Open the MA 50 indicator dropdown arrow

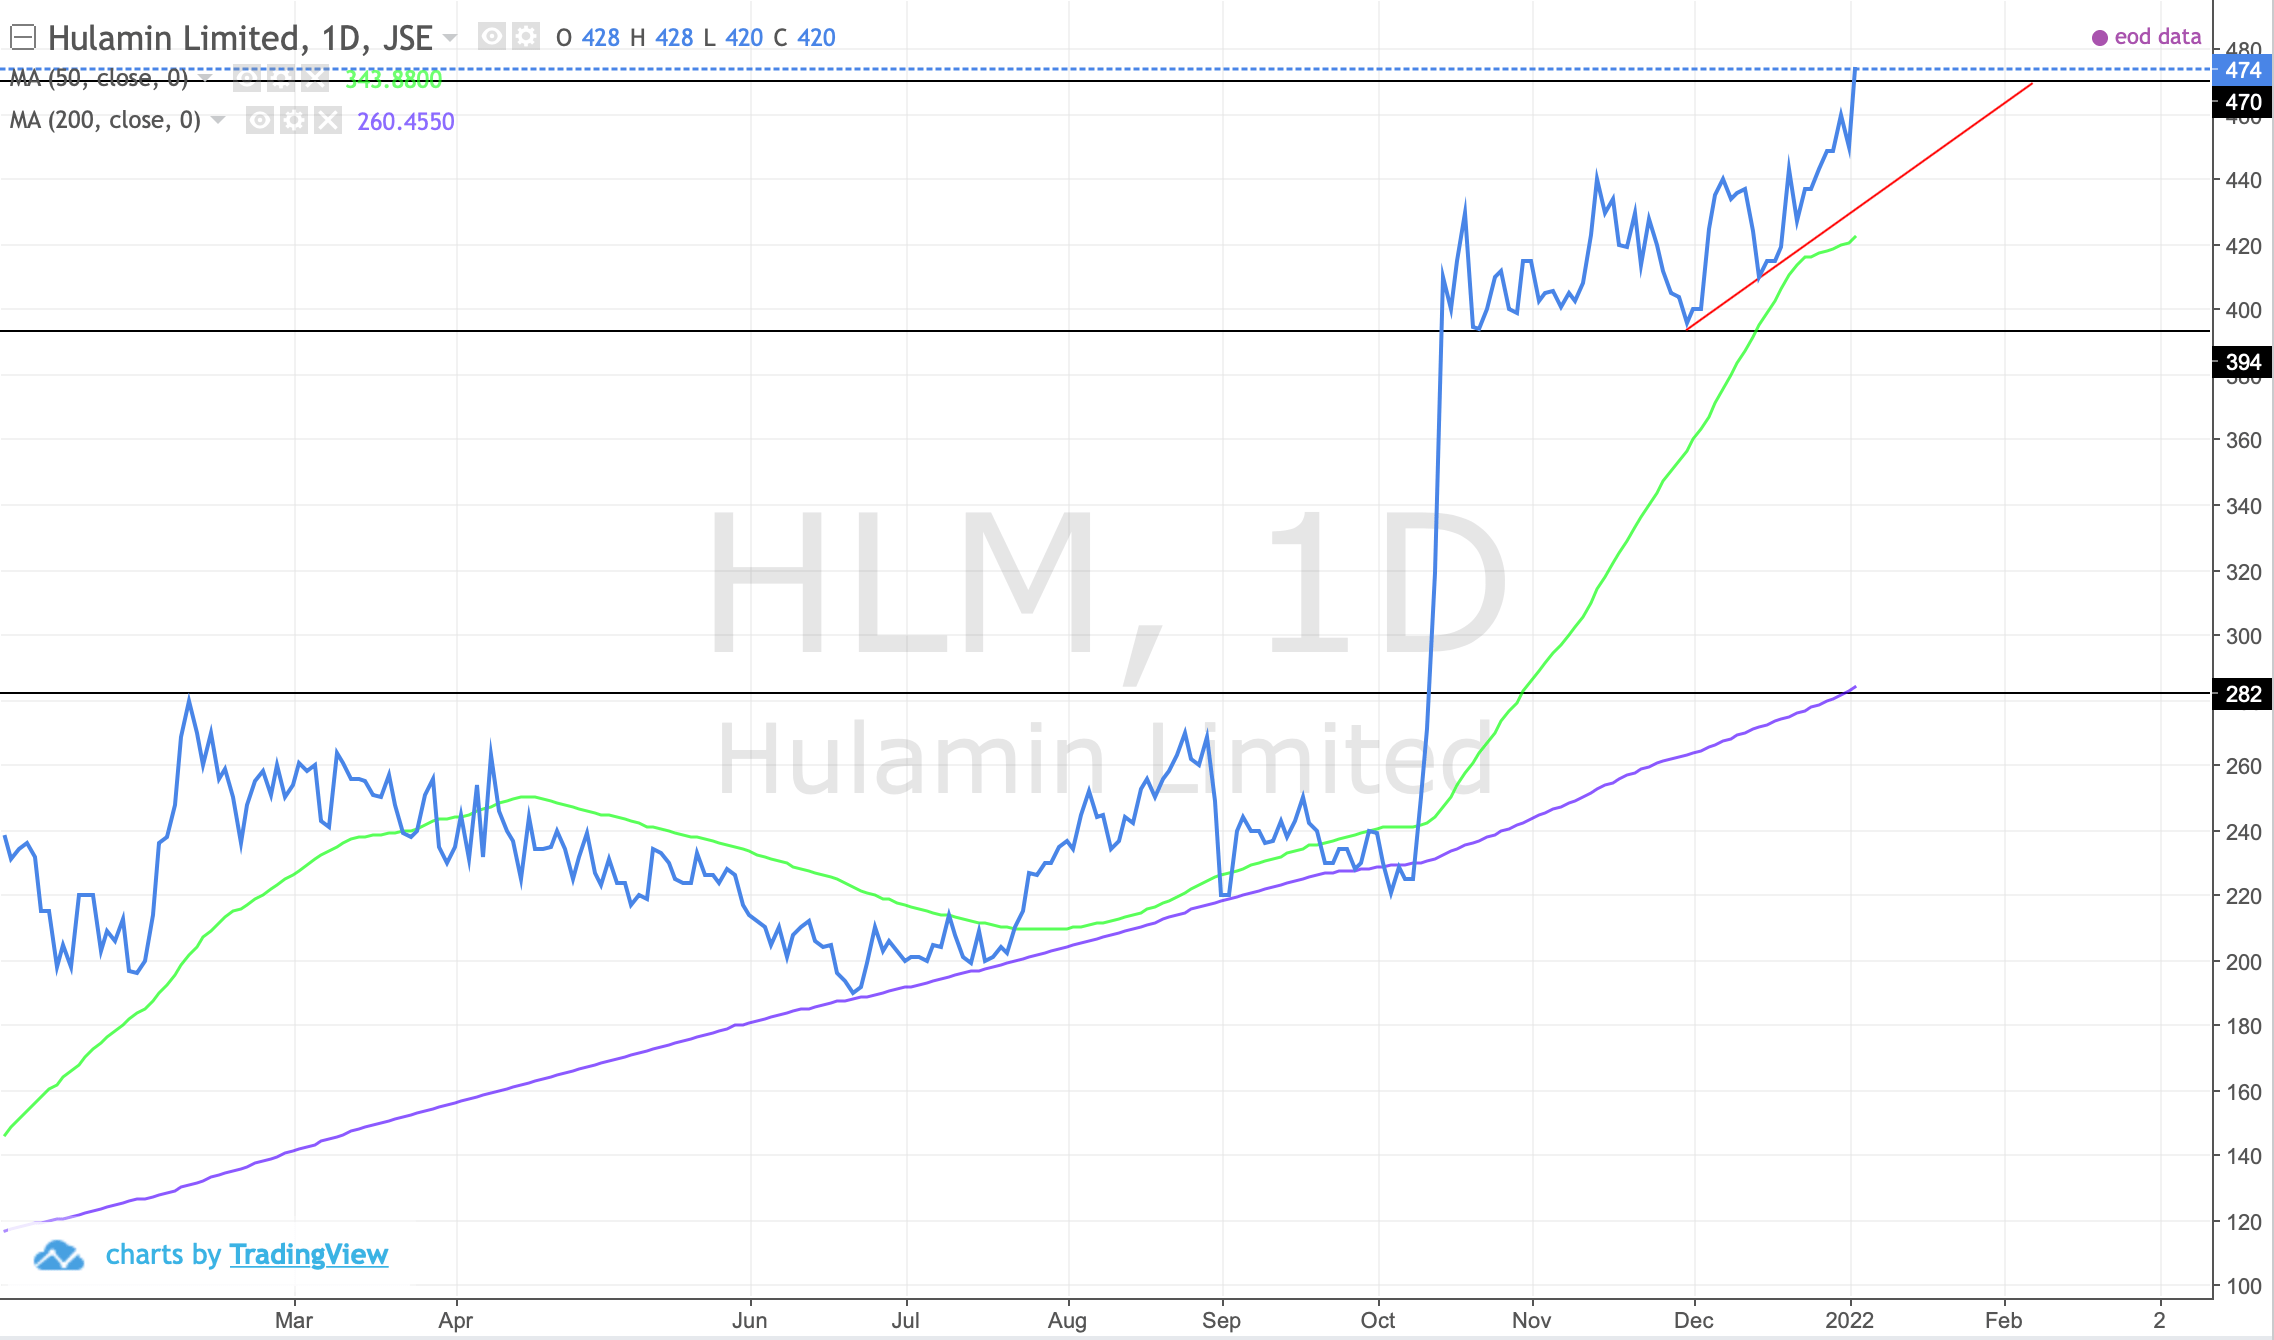(205, 77)
